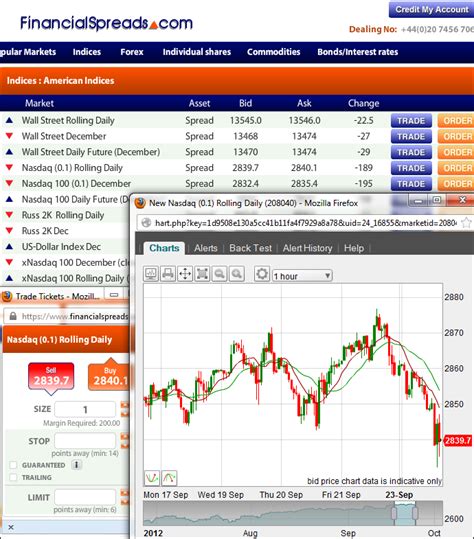Click down arrow beside Russ 2K Rolling Daily
Image resolution: width=474 pixels, height=539 pixels.
coord(9,215)
